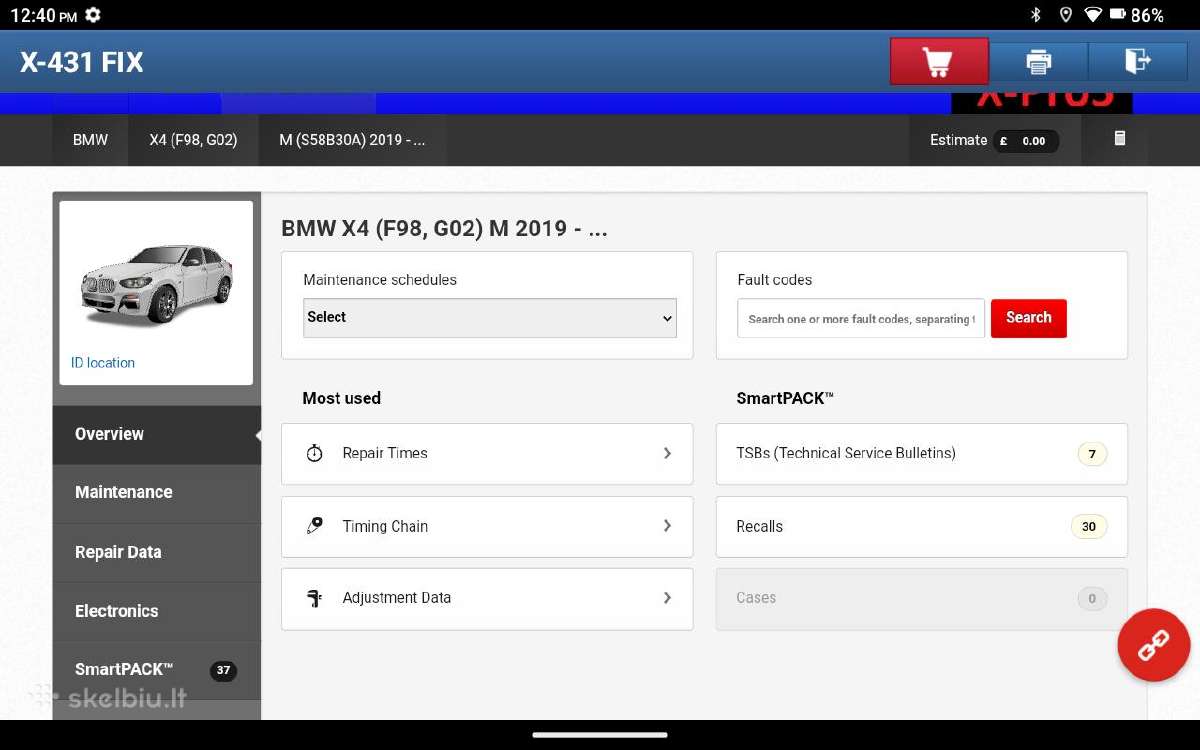1200x750 pixels.
Task: Open the Recalls entry
Action: point(921,526)
